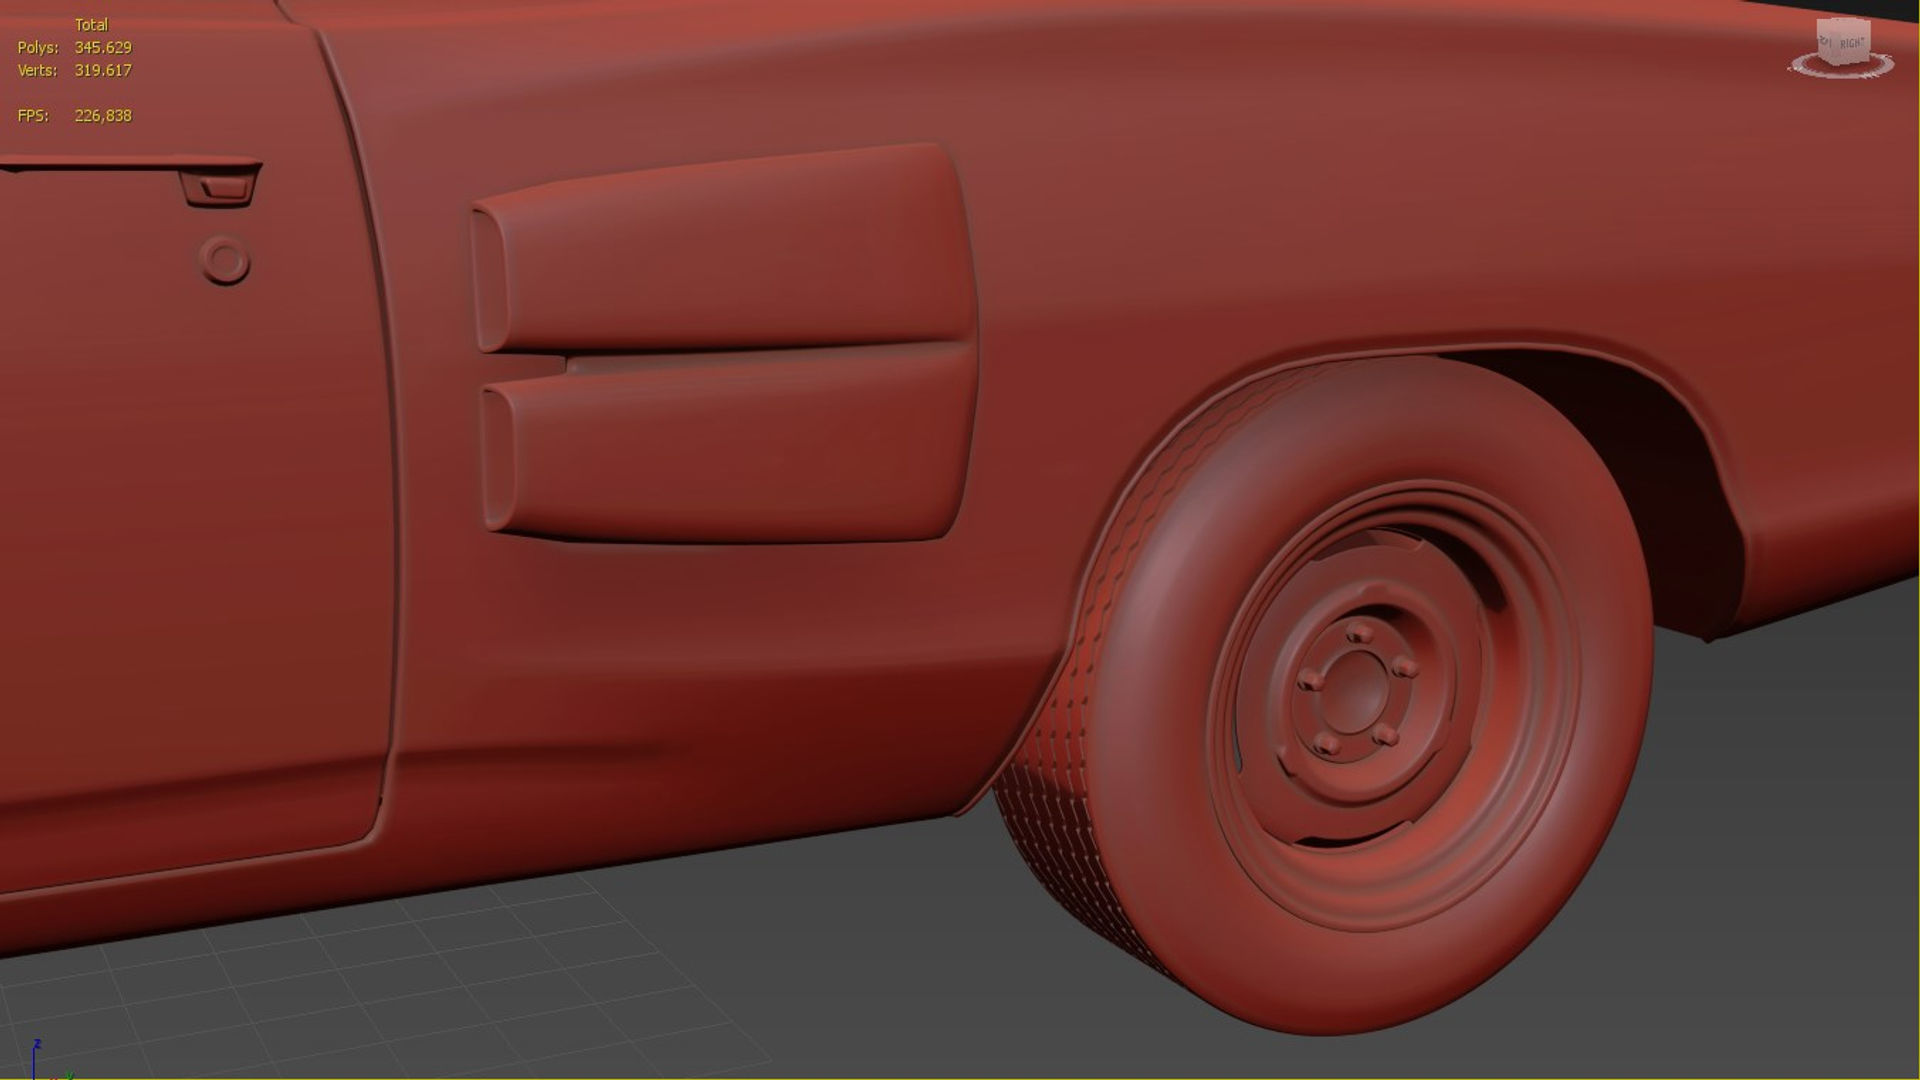Select the red X axis of the world tripod
The height and width of the screenshot is (1080, 1920).
tap(55, 1078)
